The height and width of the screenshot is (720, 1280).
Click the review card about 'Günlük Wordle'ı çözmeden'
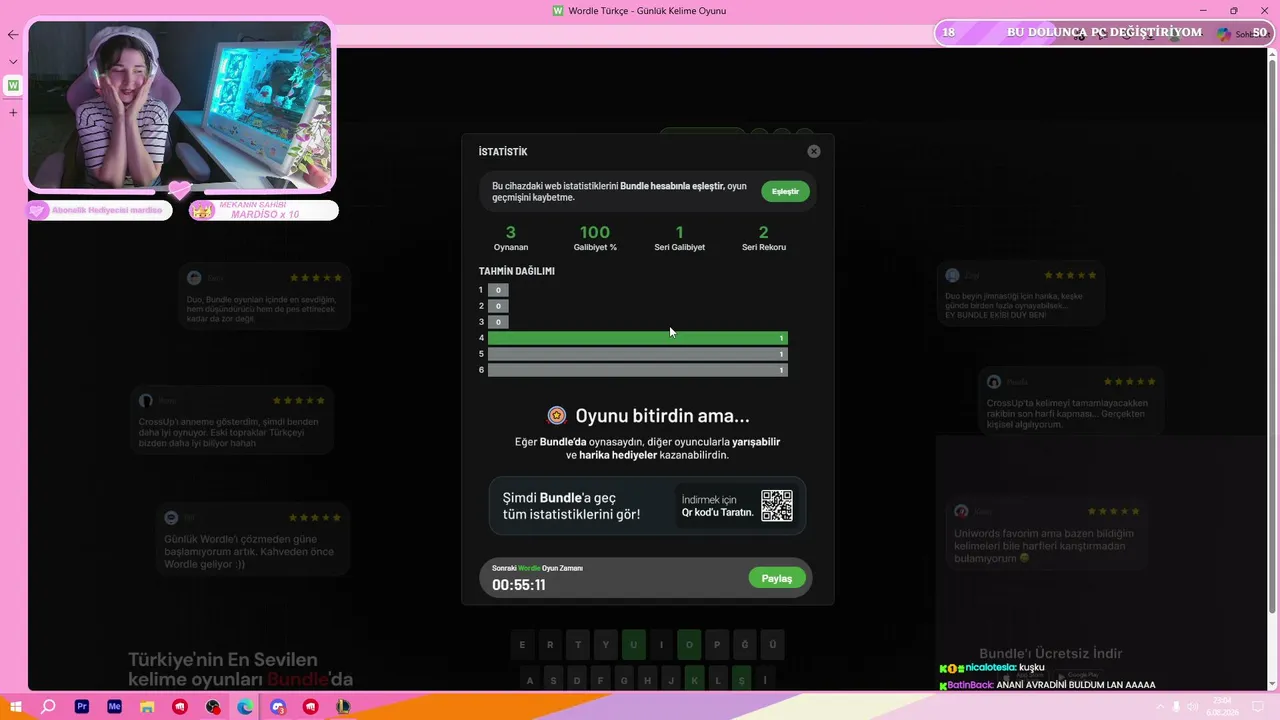[x=253, y=540]
